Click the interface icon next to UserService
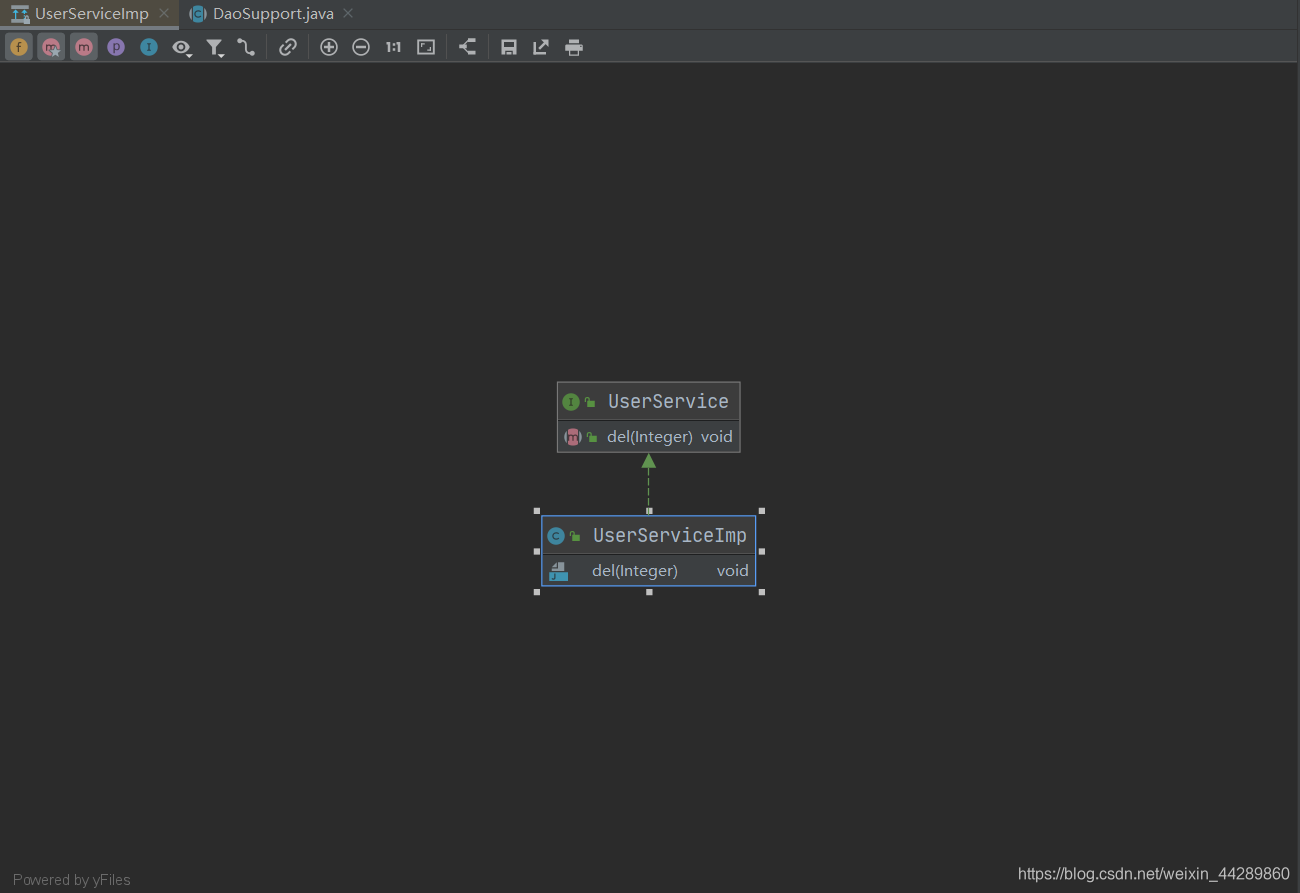Screen dimensions: 1300x893 pos(571,402)
